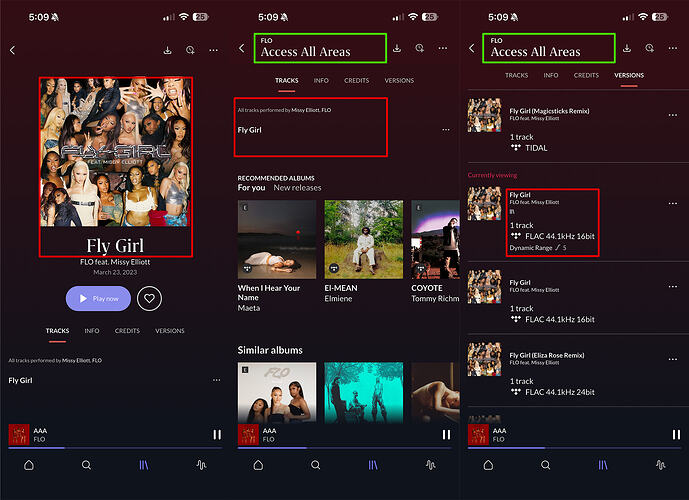Open three-dot options for Fly Girl track, middle screen
Viewport: 689px width, 500px height.
446,130
